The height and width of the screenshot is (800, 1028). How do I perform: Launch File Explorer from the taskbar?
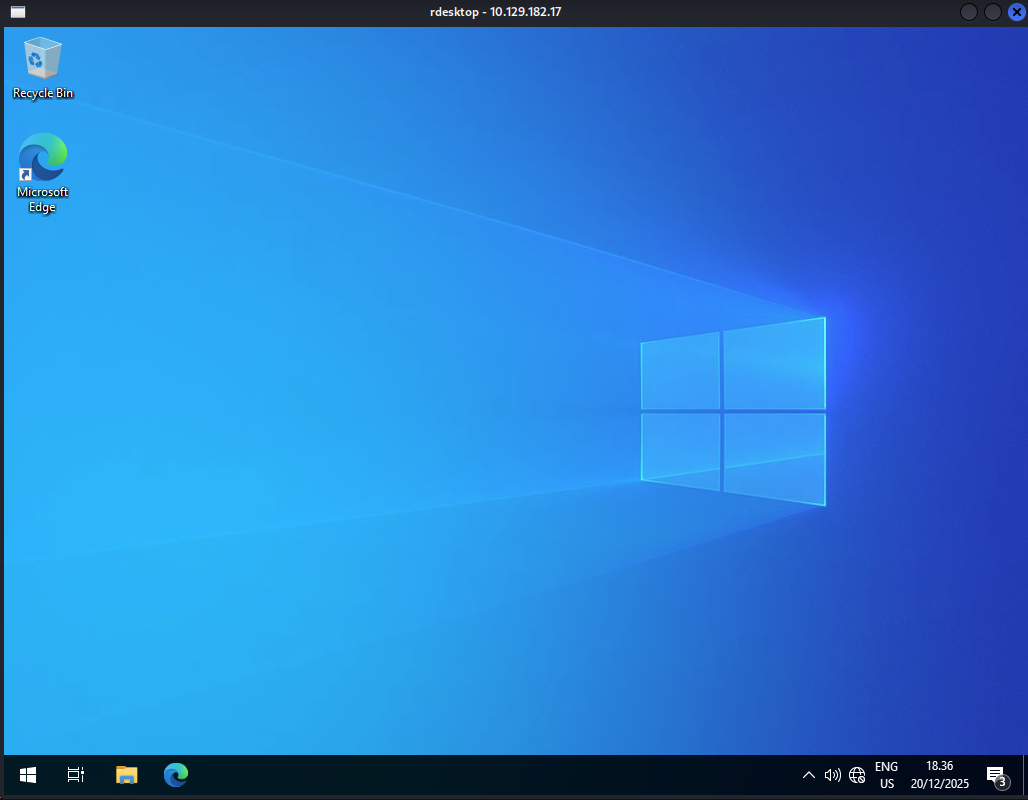coord(126,775)
